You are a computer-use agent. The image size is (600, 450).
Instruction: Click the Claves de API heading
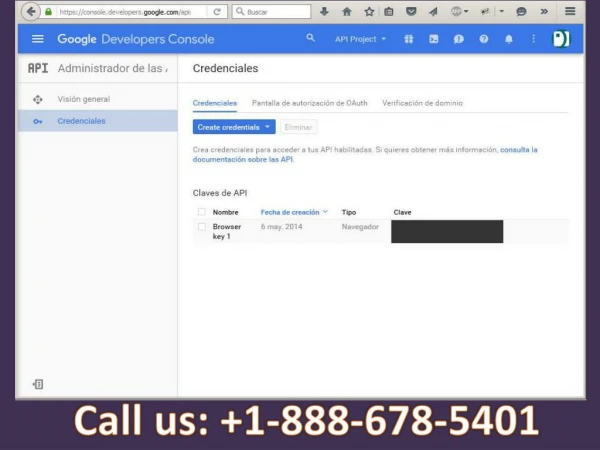click(x=220, y=193)
